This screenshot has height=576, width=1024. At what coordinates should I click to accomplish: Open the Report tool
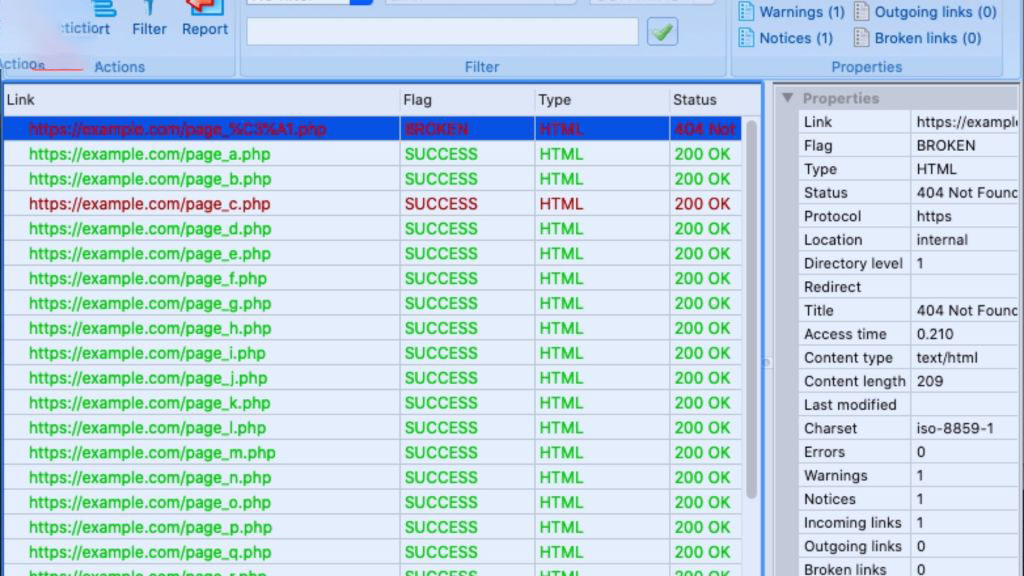(x=204, y=20)
